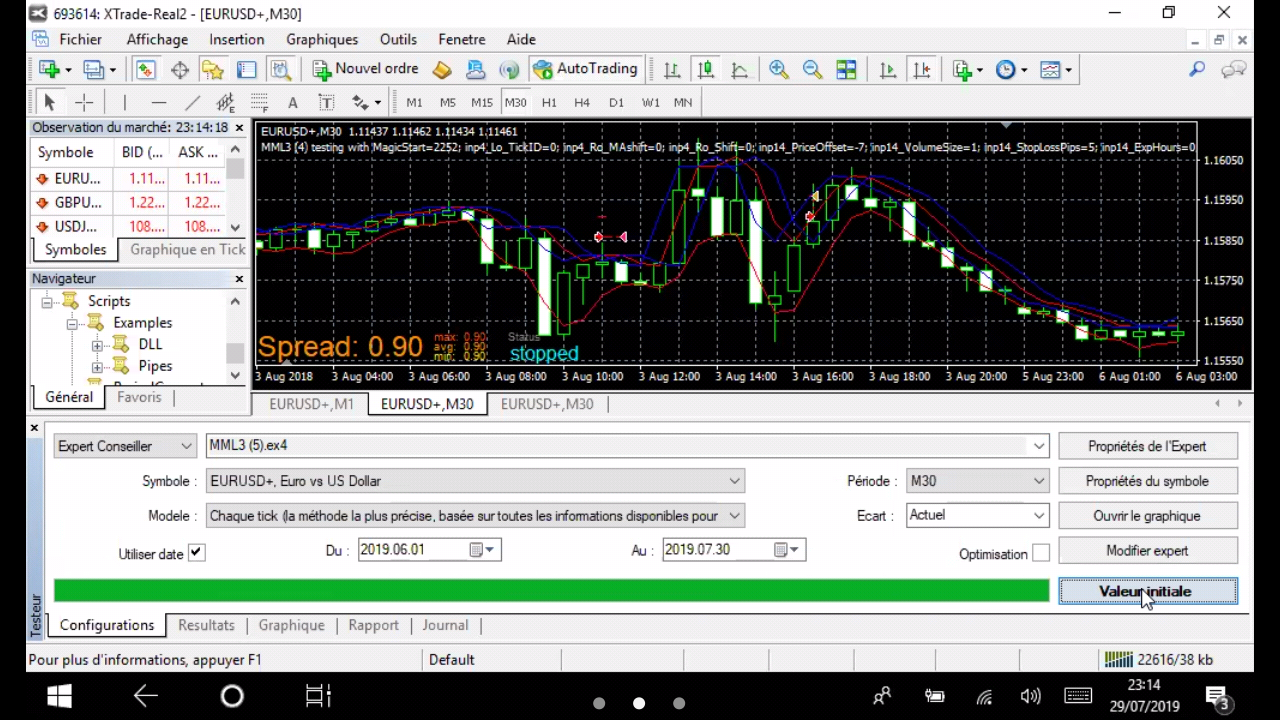The image size is (1280, 720).
Task: Click the Modifier expert button
Action: point(1147,551)
